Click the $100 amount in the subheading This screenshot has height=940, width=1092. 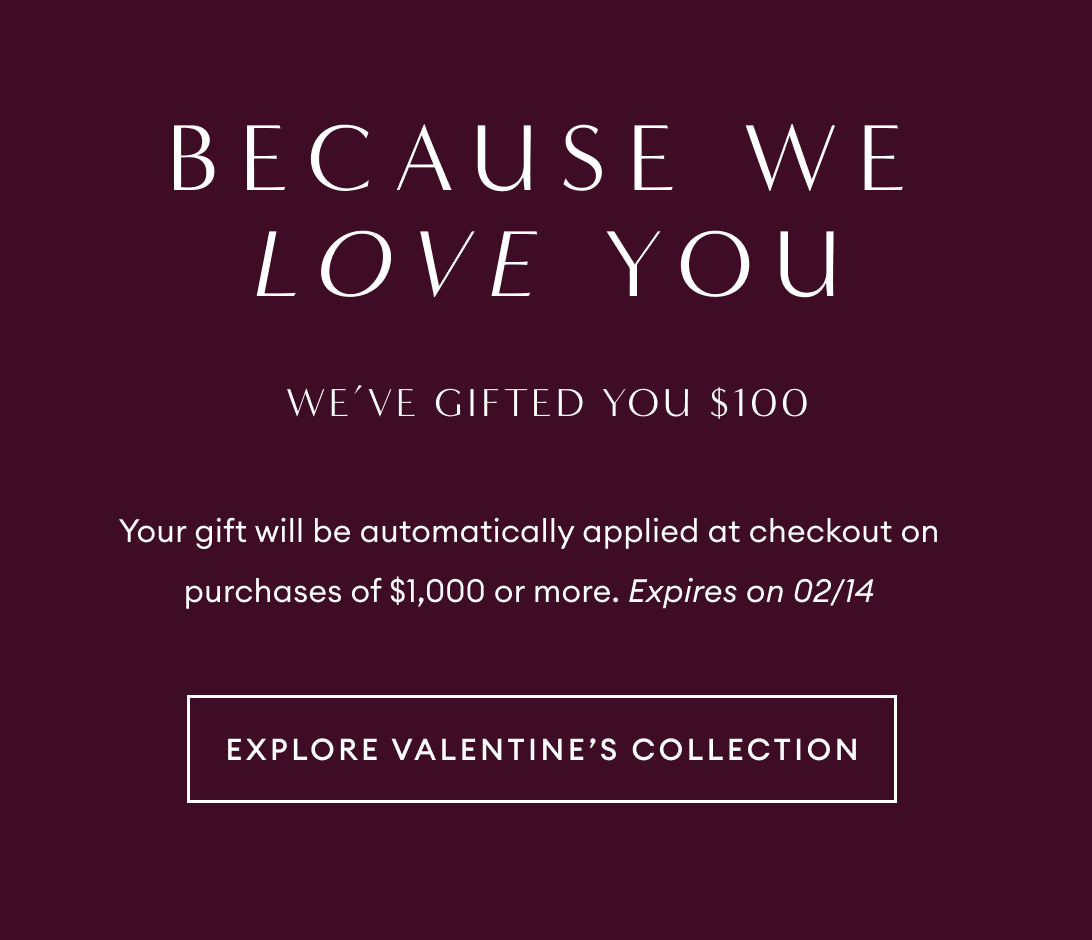coord(759,403)
